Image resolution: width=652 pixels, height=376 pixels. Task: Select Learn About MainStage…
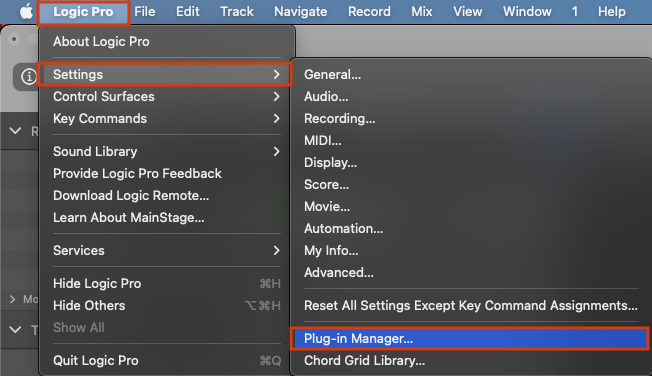click(x=166, y=218)
